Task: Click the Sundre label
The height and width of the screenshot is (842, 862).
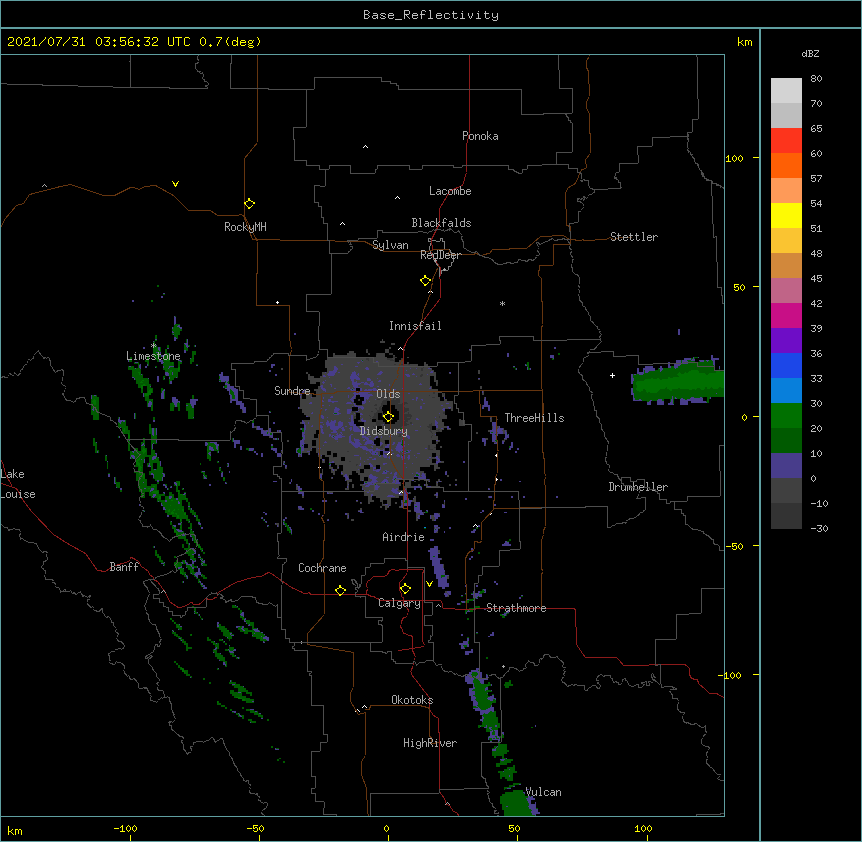Action: (x=292, y=391)
